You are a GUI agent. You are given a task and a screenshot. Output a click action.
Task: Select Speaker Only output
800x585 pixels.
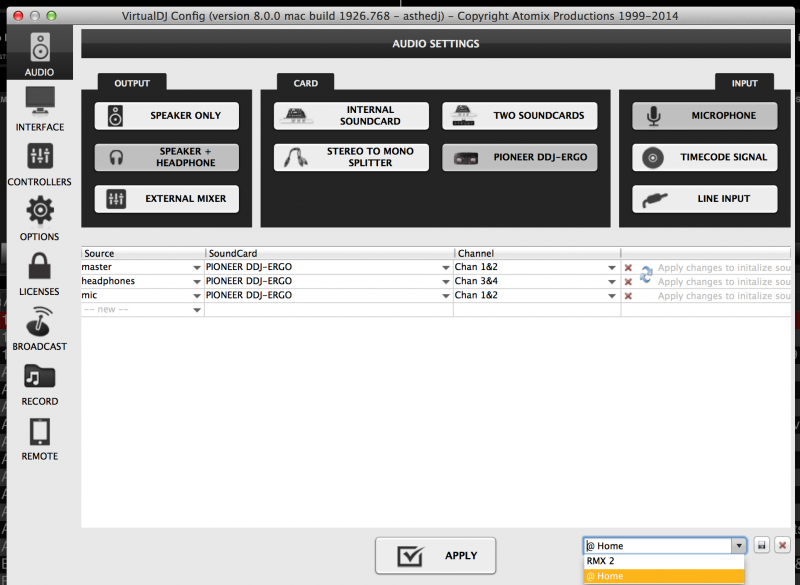167,116
